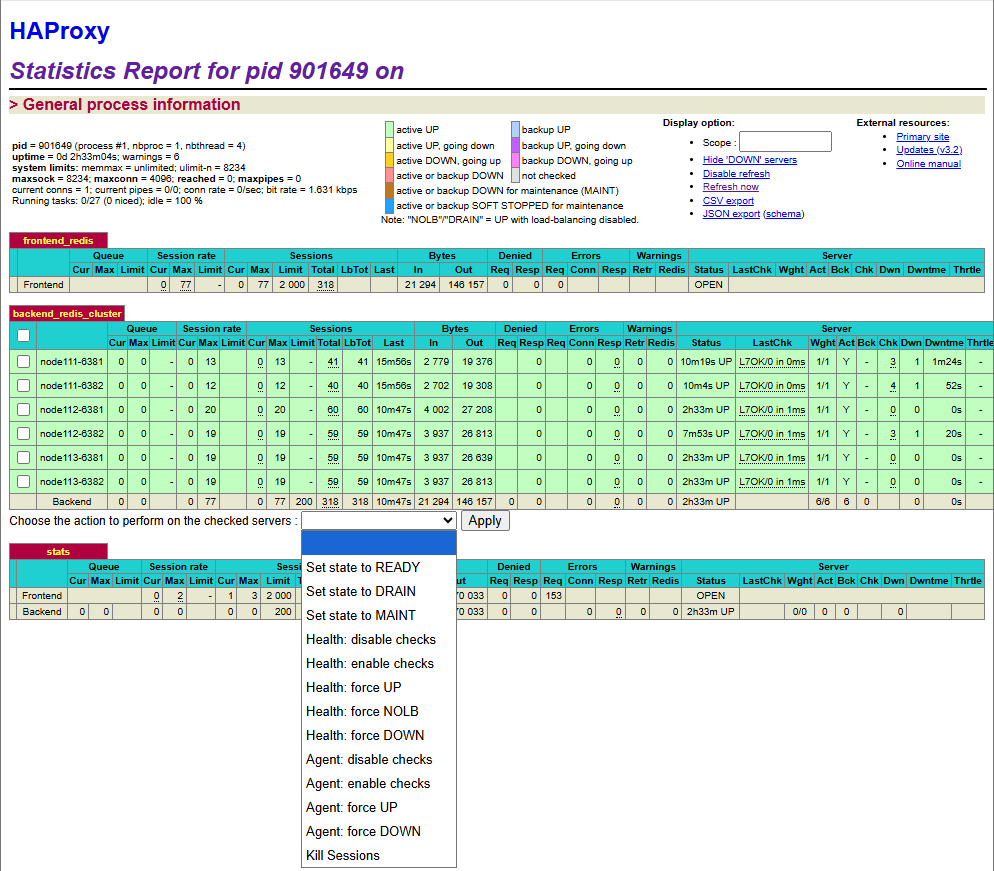The image size is (994, 871).
Task: Click the node111-6381 server name
Action: [72, 361]
